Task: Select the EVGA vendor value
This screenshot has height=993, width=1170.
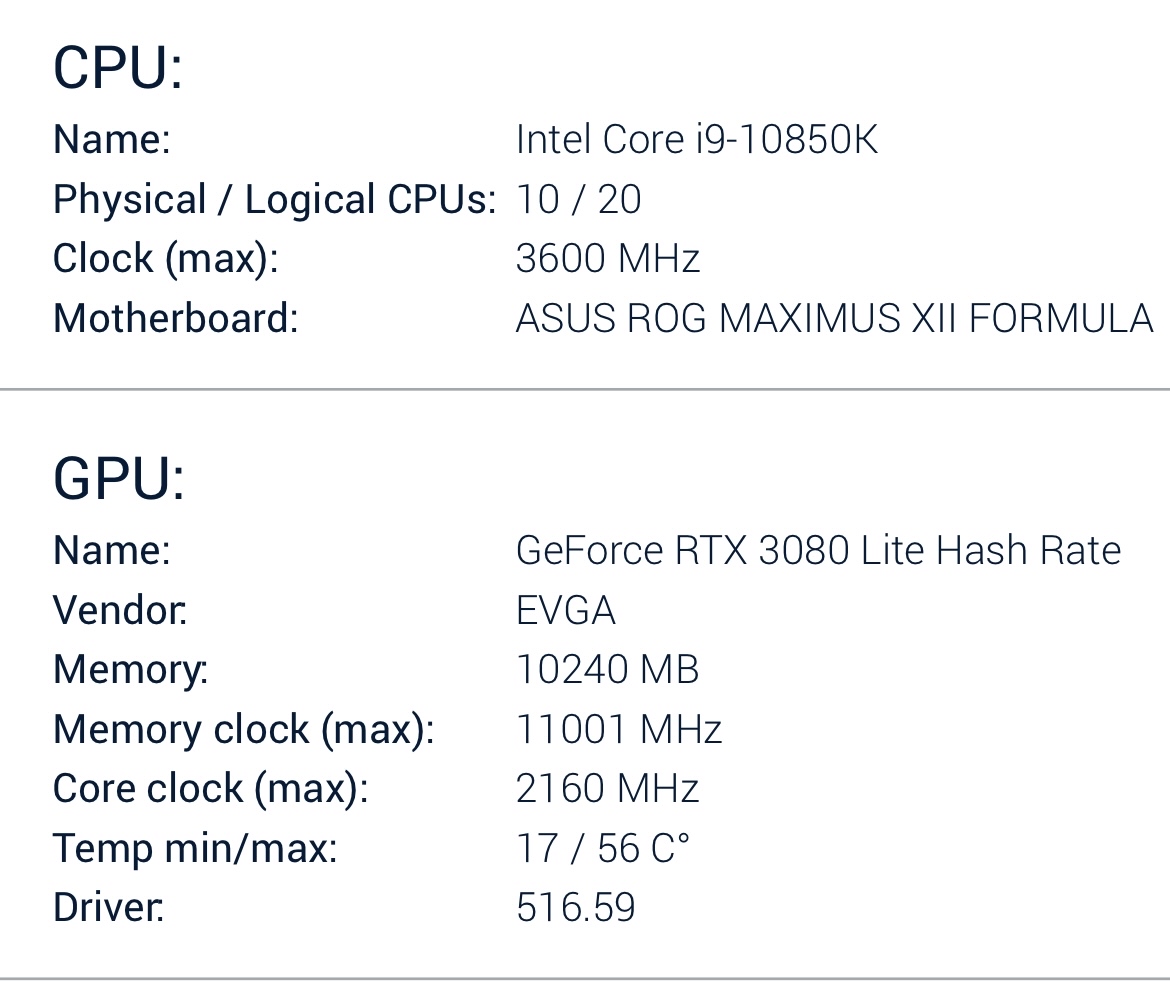Action: pos(566,610)
